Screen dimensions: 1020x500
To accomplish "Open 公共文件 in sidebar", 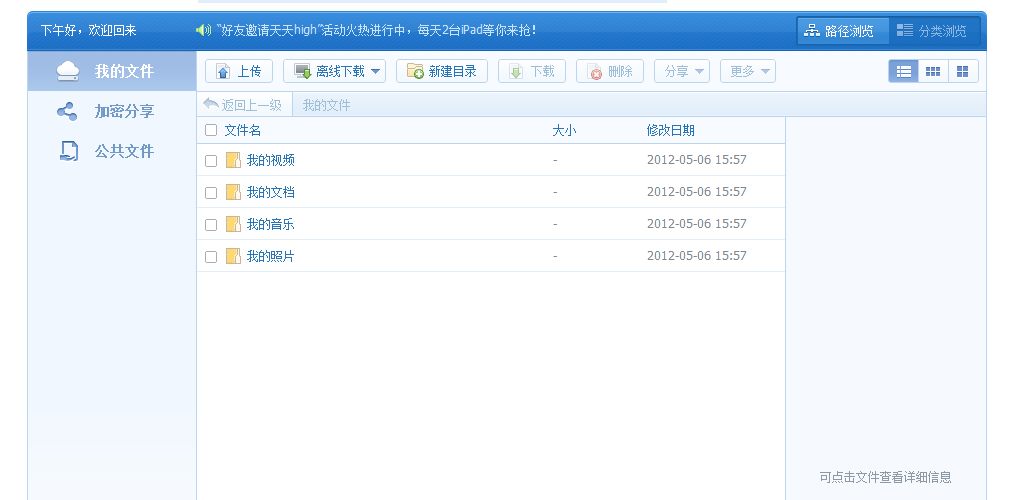I will click(111, 151).
